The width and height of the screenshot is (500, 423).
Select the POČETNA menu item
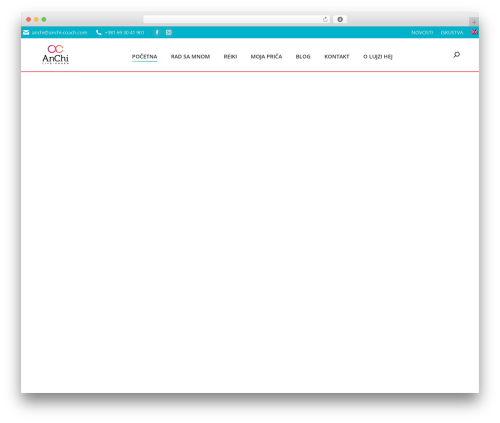pyautogui.click(x=144, y=57)
